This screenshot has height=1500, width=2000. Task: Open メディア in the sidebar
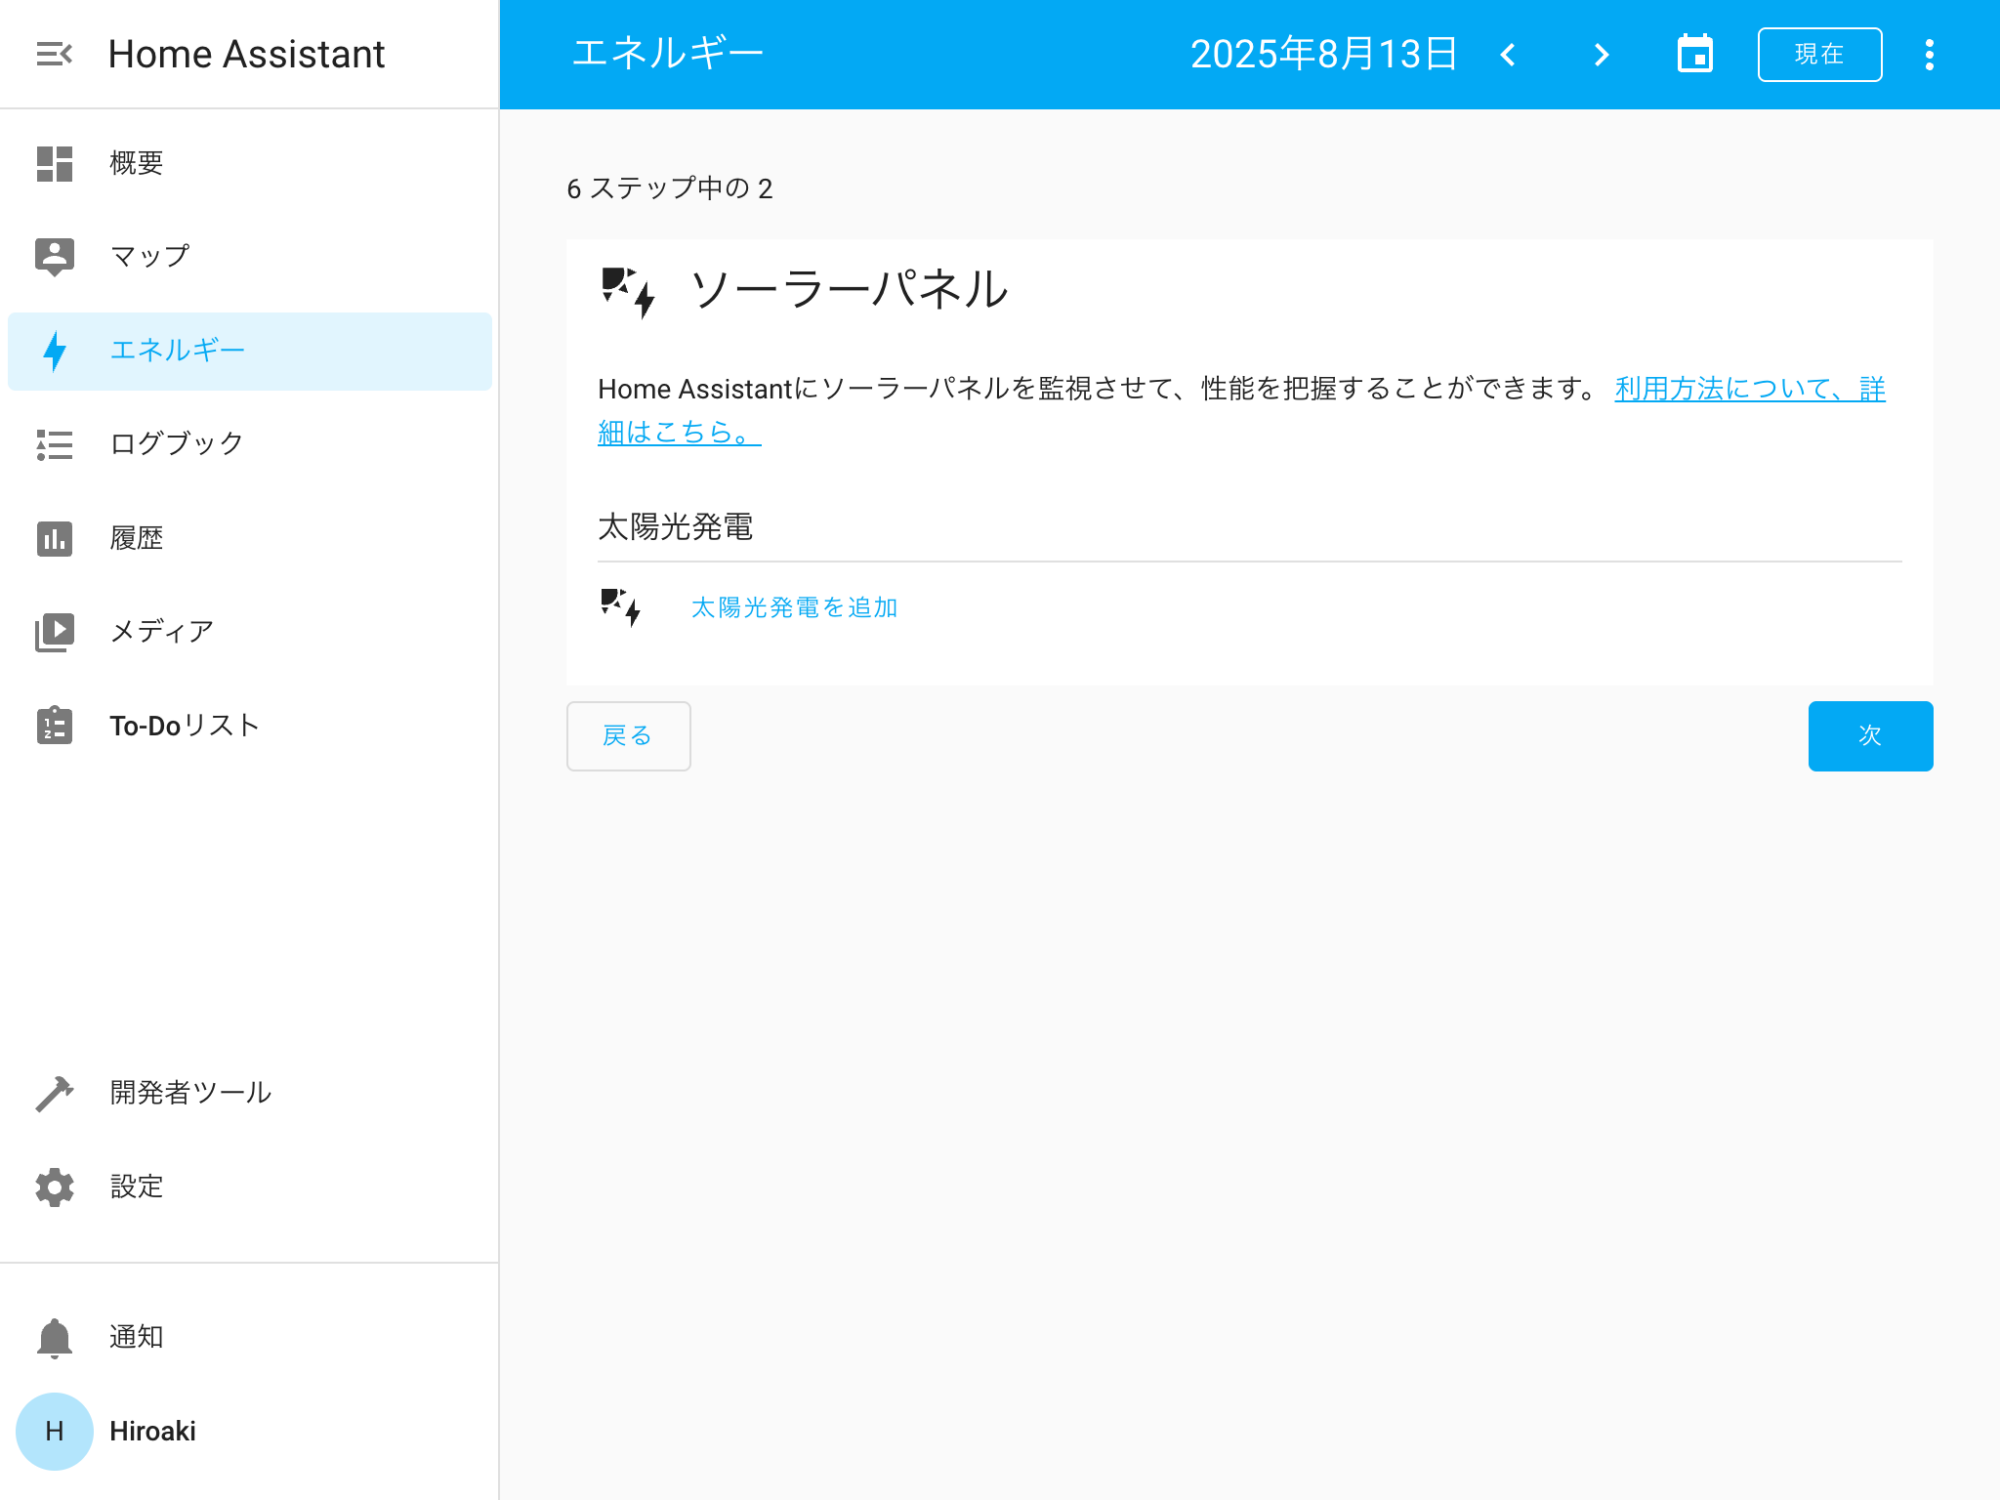click(250, 632)
